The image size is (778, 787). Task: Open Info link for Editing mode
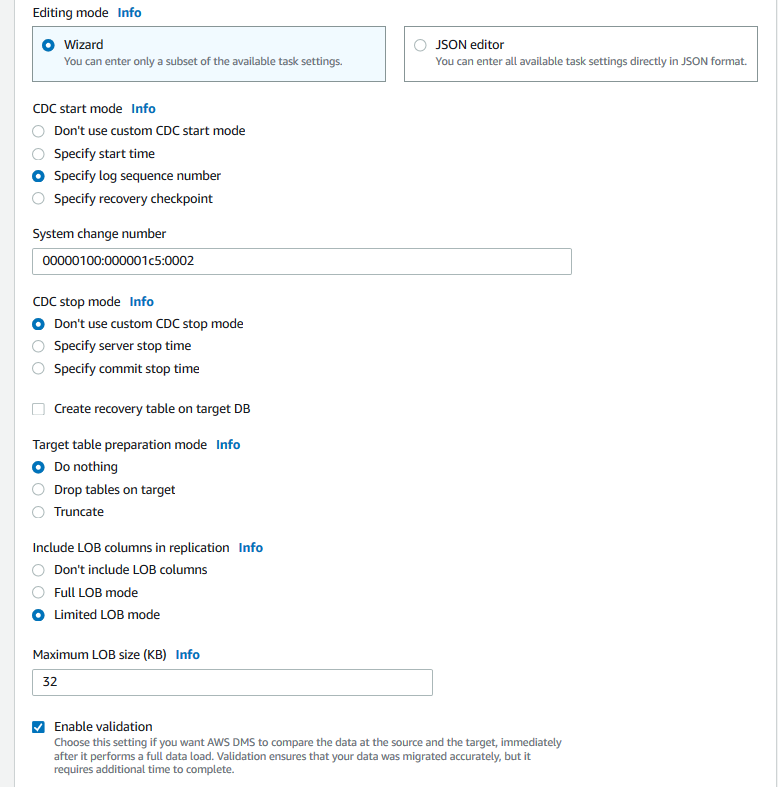(129, 13)
